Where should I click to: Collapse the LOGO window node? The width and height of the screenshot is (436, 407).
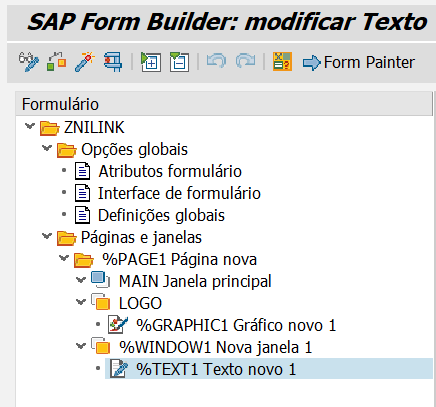tap(81, 302)
